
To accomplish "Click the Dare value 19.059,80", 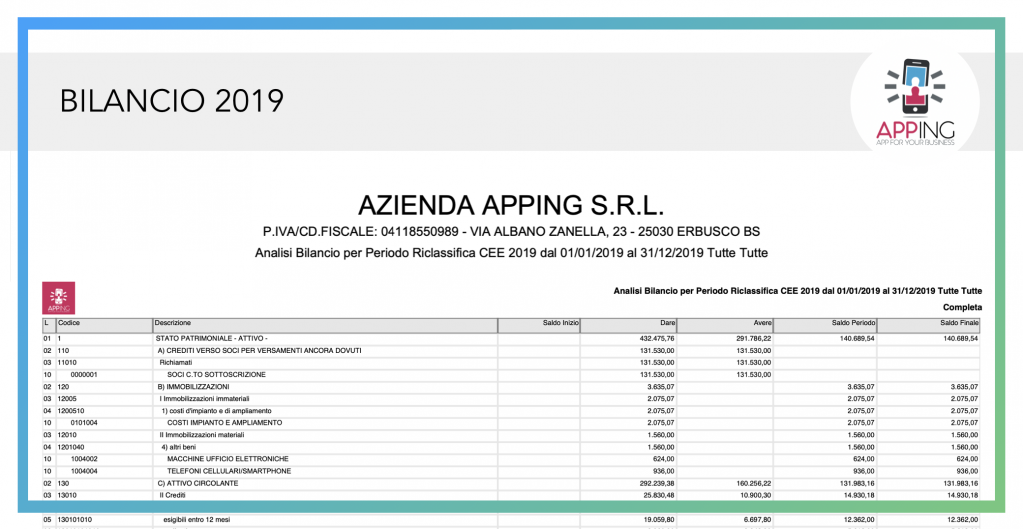I will [657, 520].
